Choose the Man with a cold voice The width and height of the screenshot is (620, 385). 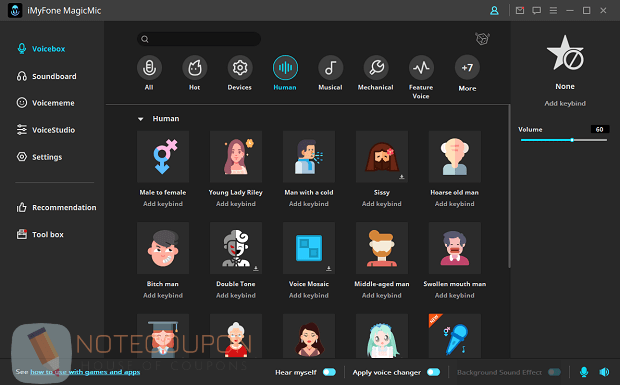[309, 157]
